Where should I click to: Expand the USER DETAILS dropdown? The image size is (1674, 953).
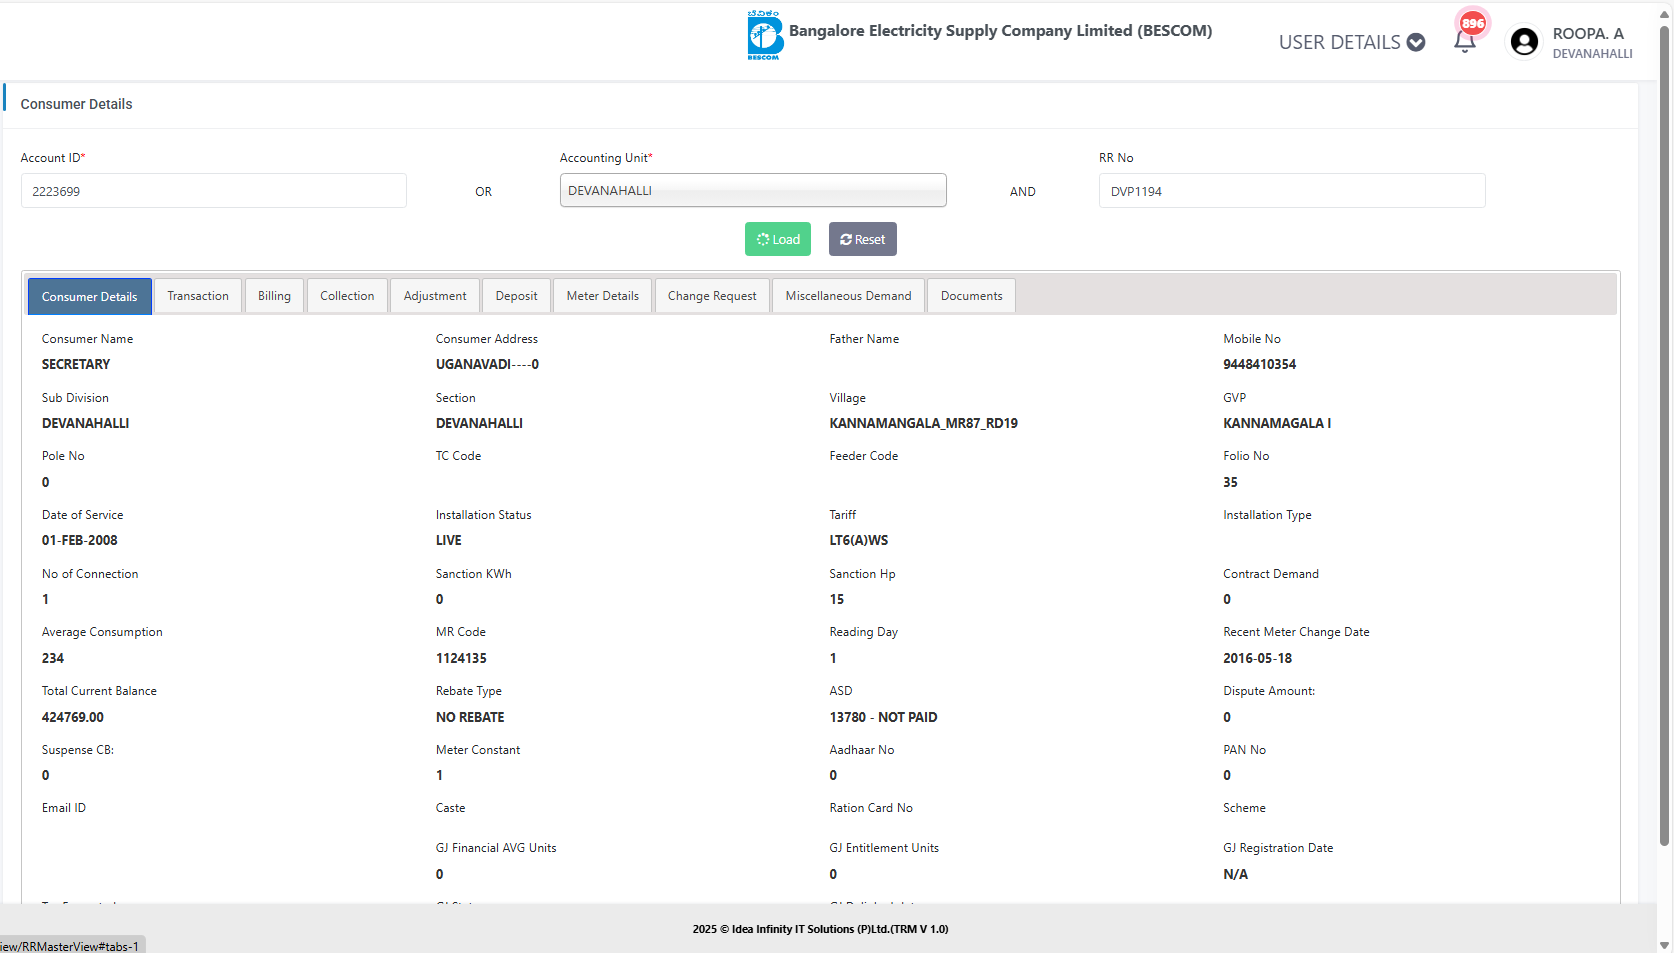click(x=1352, y=42)
